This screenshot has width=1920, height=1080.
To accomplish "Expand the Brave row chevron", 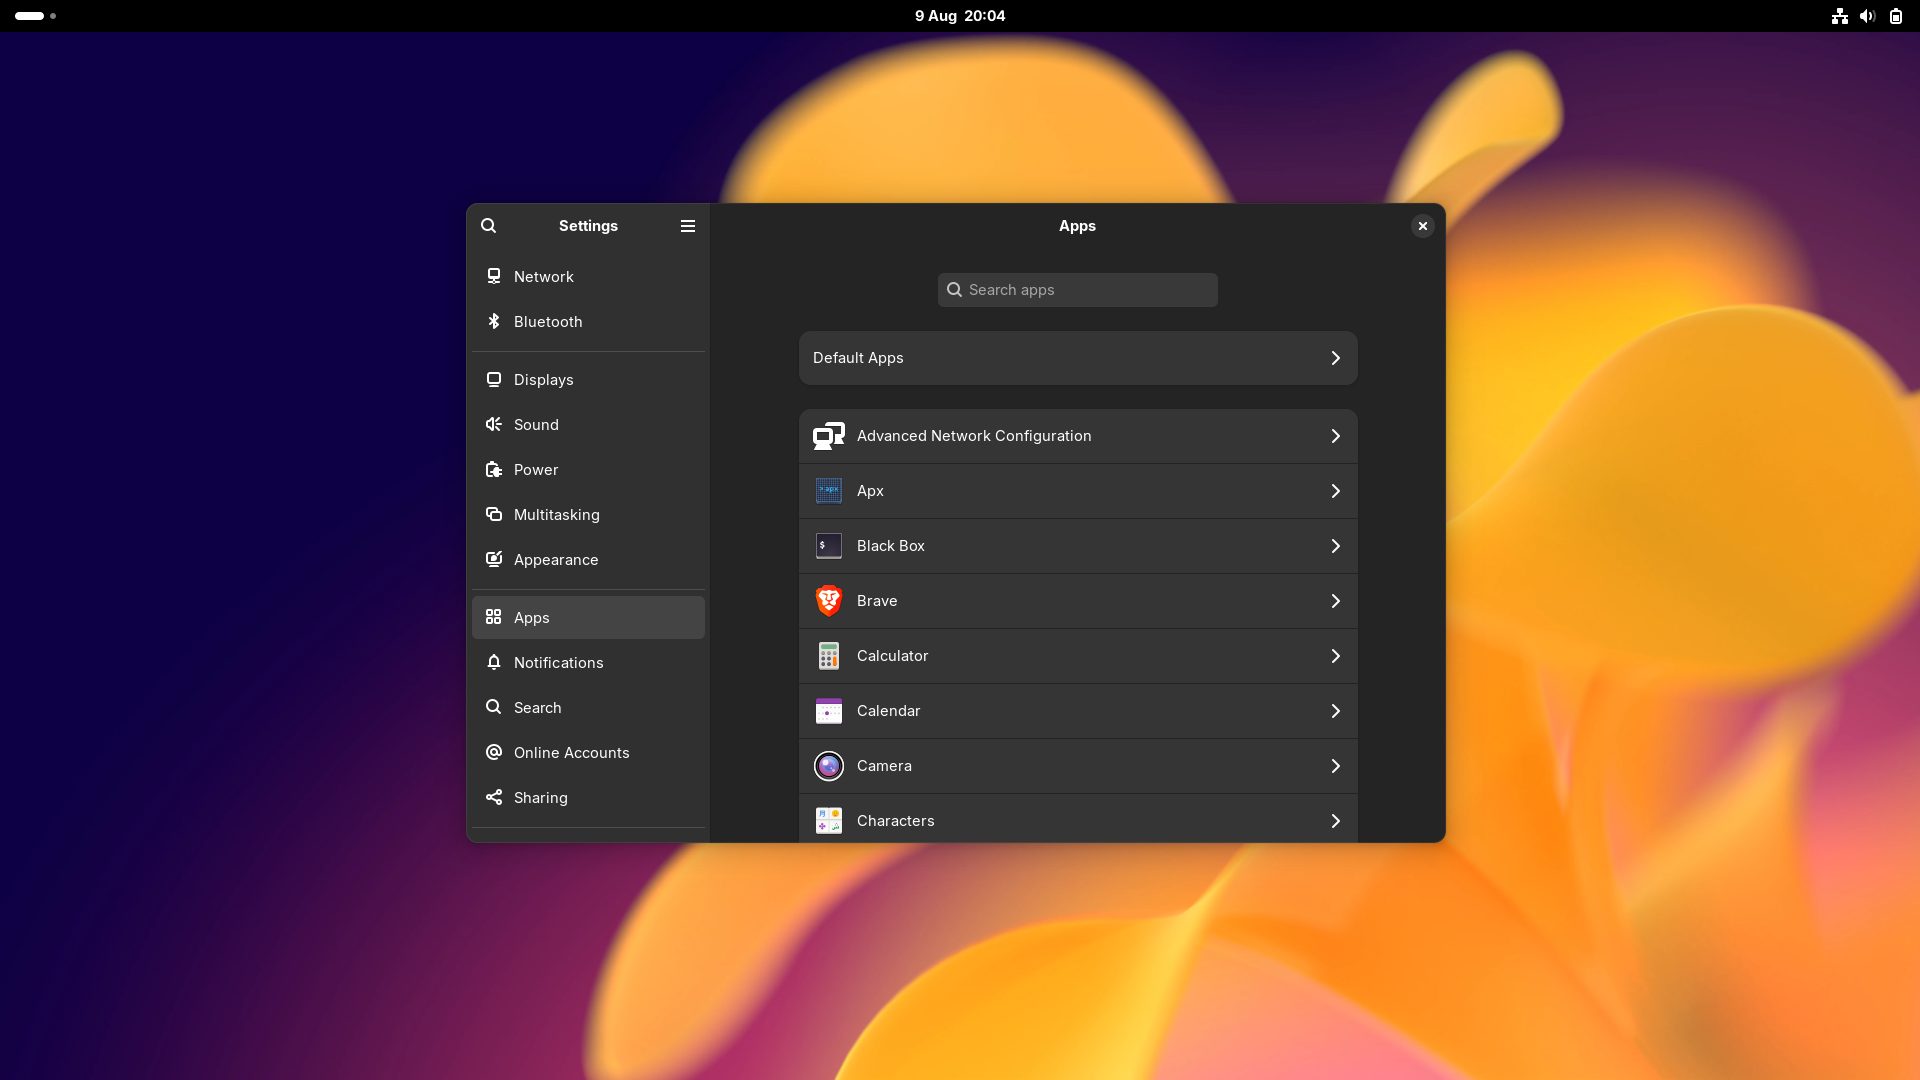I will coord(1336,601).
